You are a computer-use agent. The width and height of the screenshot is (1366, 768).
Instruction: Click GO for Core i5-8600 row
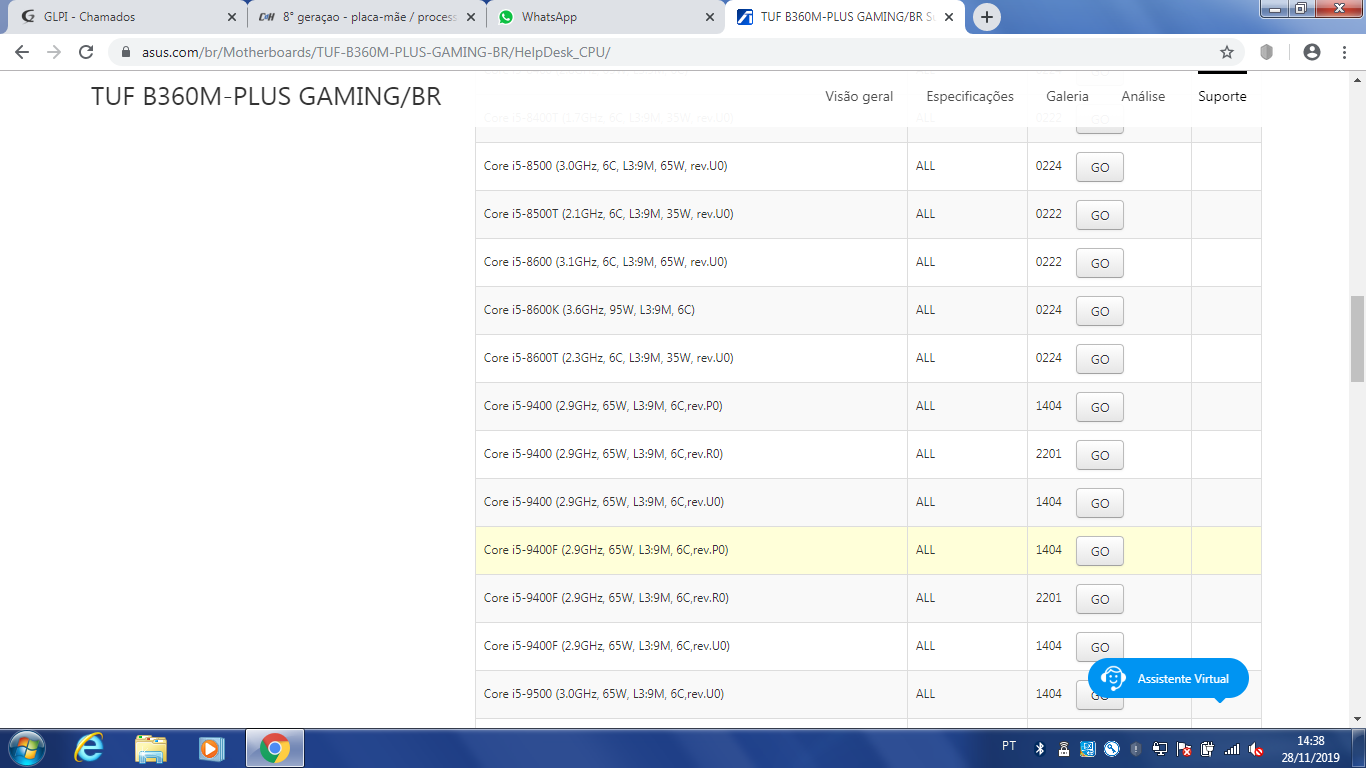1100,263
